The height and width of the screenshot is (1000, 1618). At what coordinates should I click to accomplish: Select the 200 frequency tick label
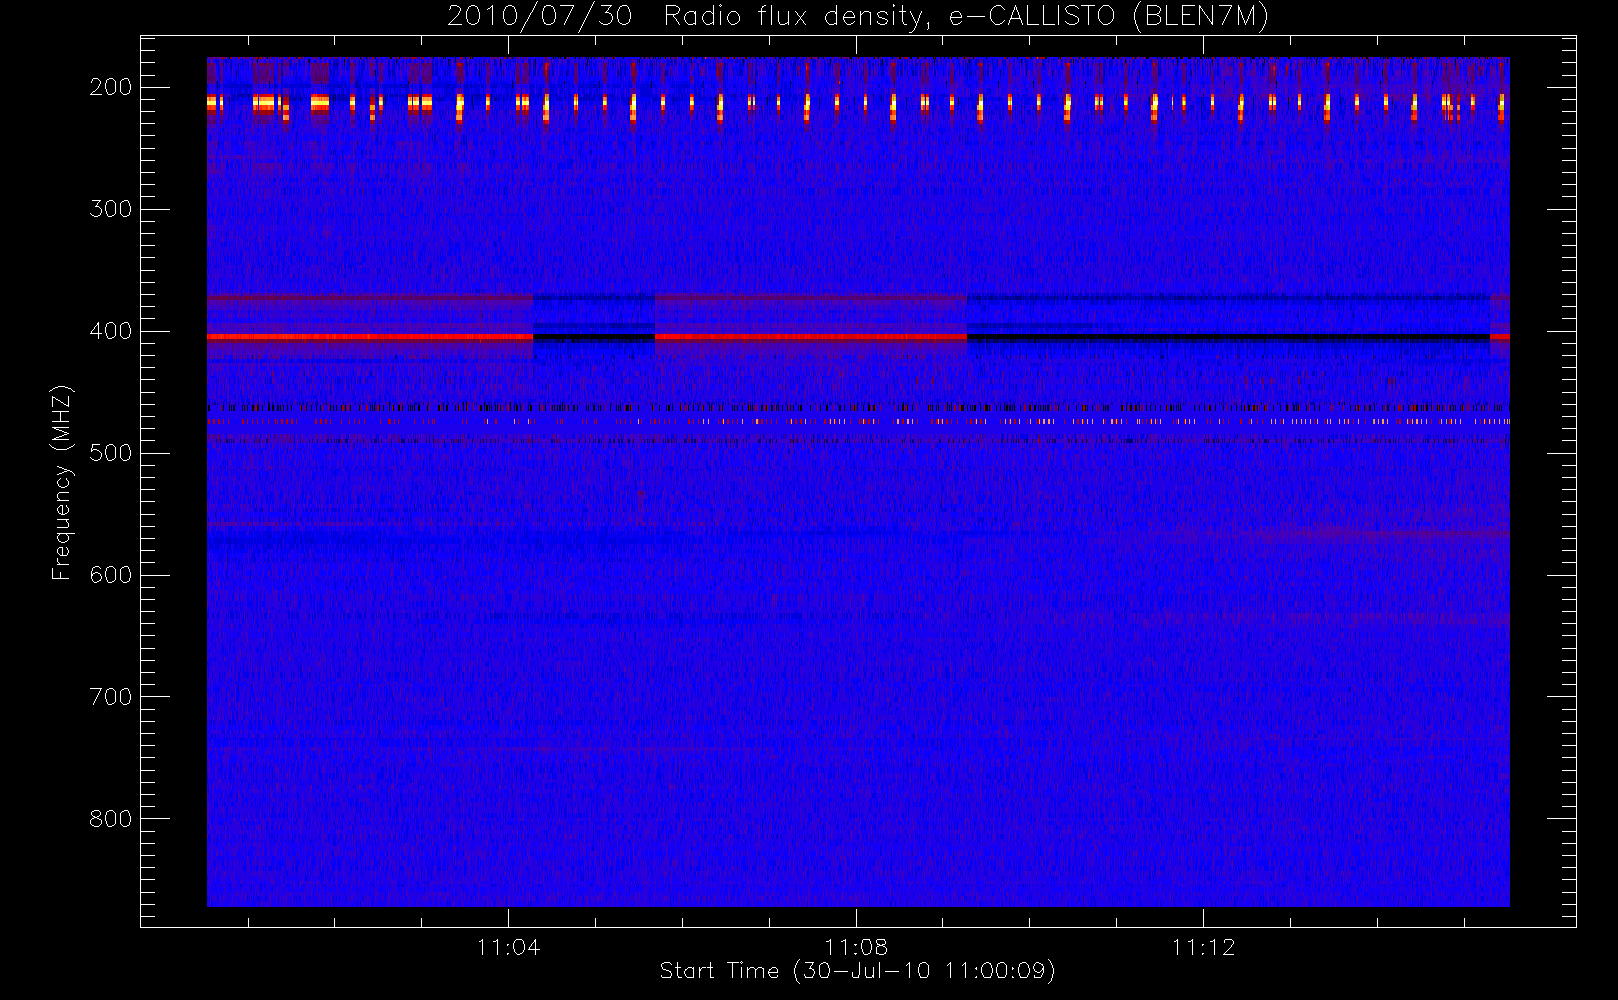coord(111,87)
